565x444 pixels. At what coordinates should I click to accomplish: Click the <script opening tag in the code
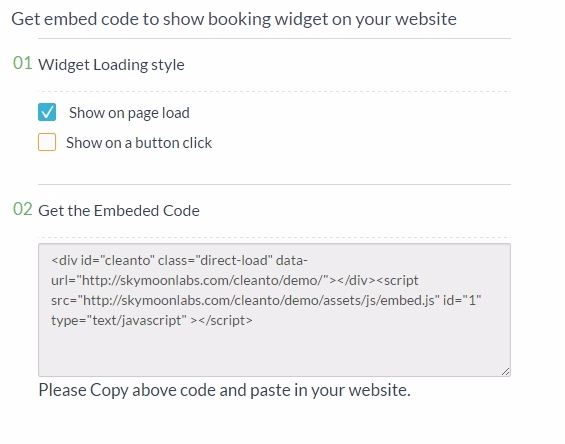[397, 280]
